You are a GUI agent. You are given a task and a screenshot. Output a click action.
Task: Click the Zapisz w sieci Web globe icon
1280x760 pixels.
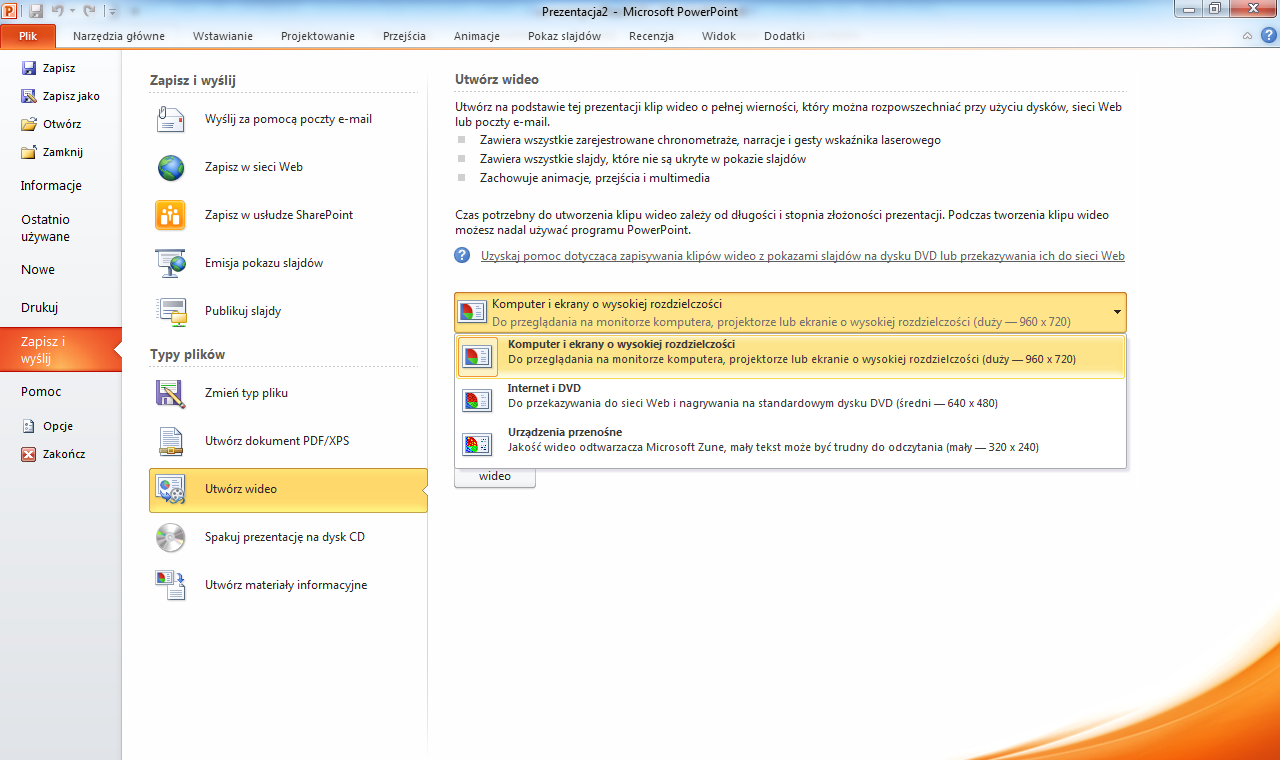pyautogui.click(x=171, y=167)
